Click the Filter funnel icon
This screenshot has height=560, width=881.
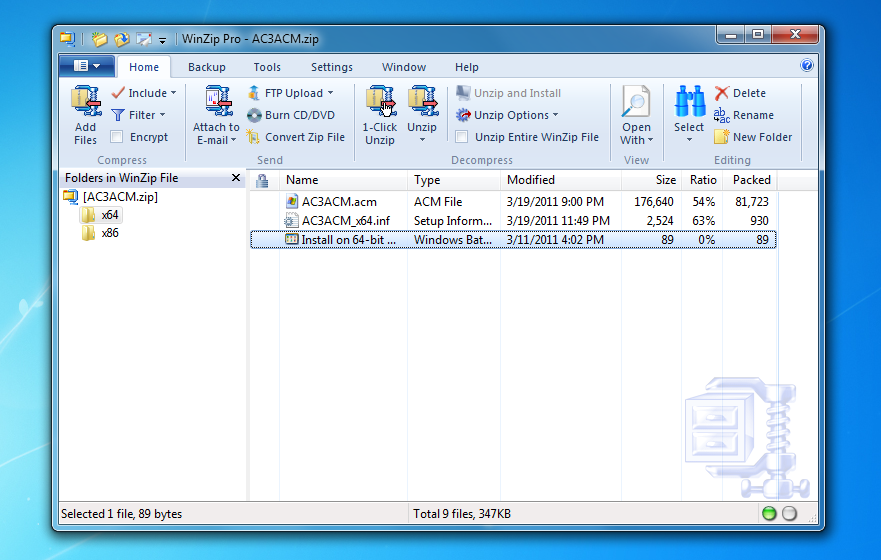pyautogui.click(x=118, y=115)
